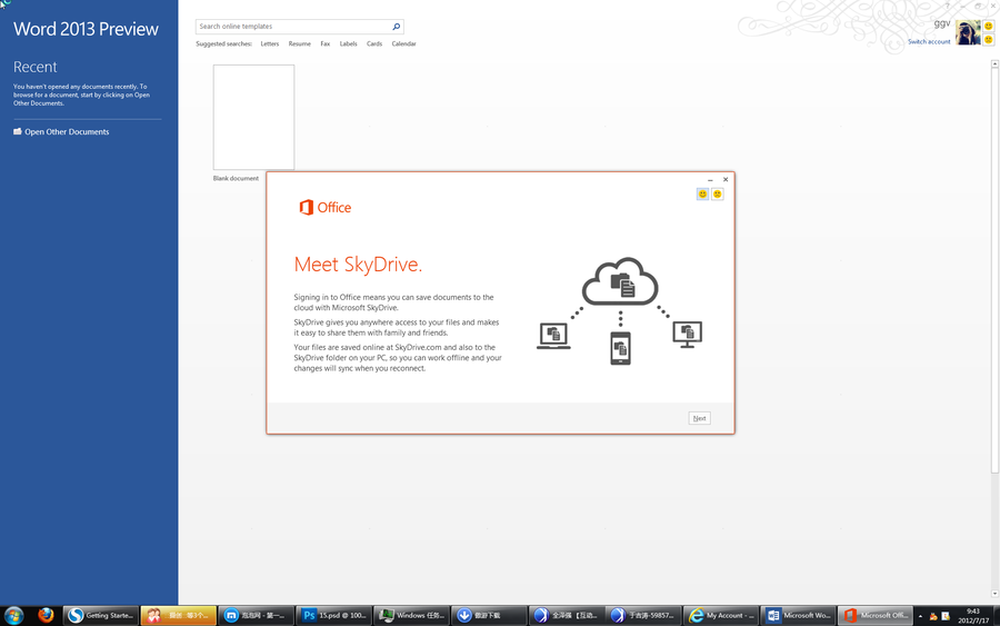Select the Cards suggested search

pyautogui.click(x=374, y=44)
